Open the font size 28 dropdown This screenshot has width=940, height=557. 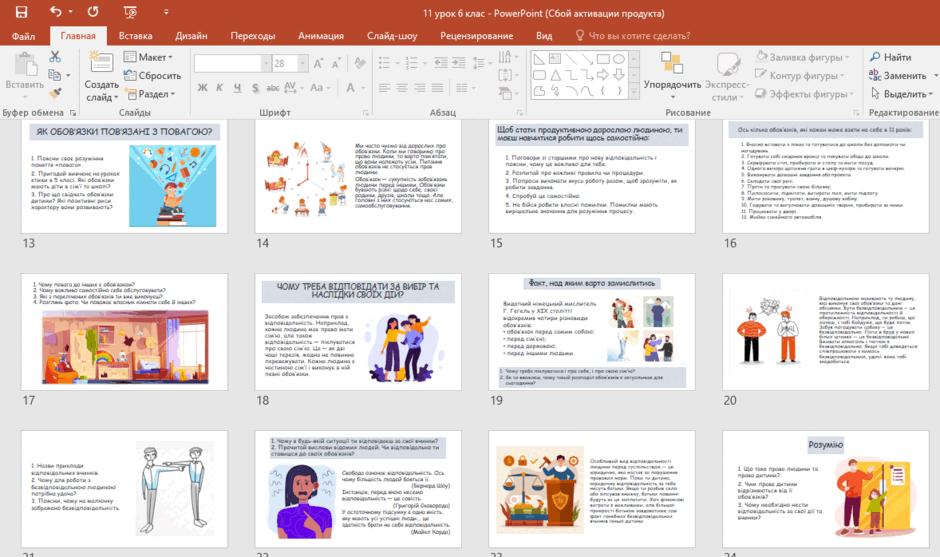coord(303,63)
